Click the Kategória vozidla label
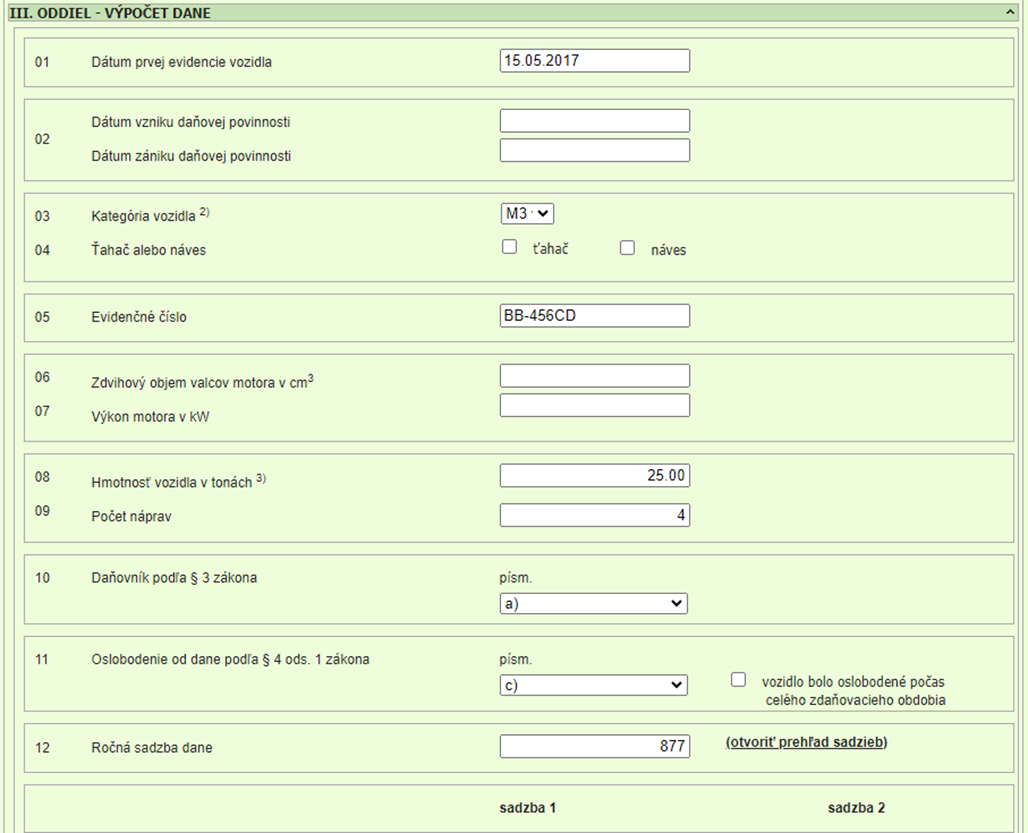1028x833 pixels. click(150, 215)
